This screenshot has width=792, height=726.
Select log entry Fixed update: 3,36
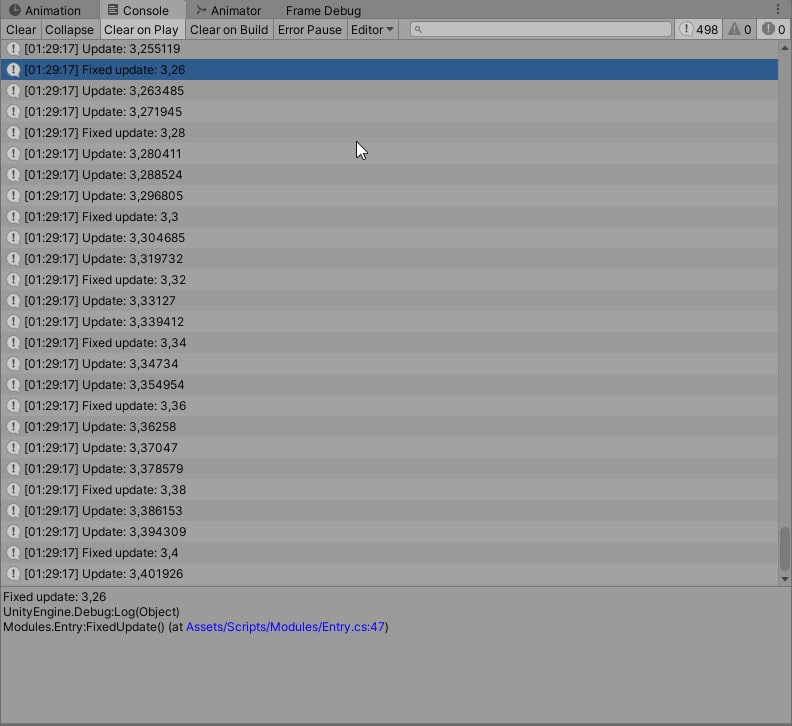pyautogui.click(x=389, y=406)
